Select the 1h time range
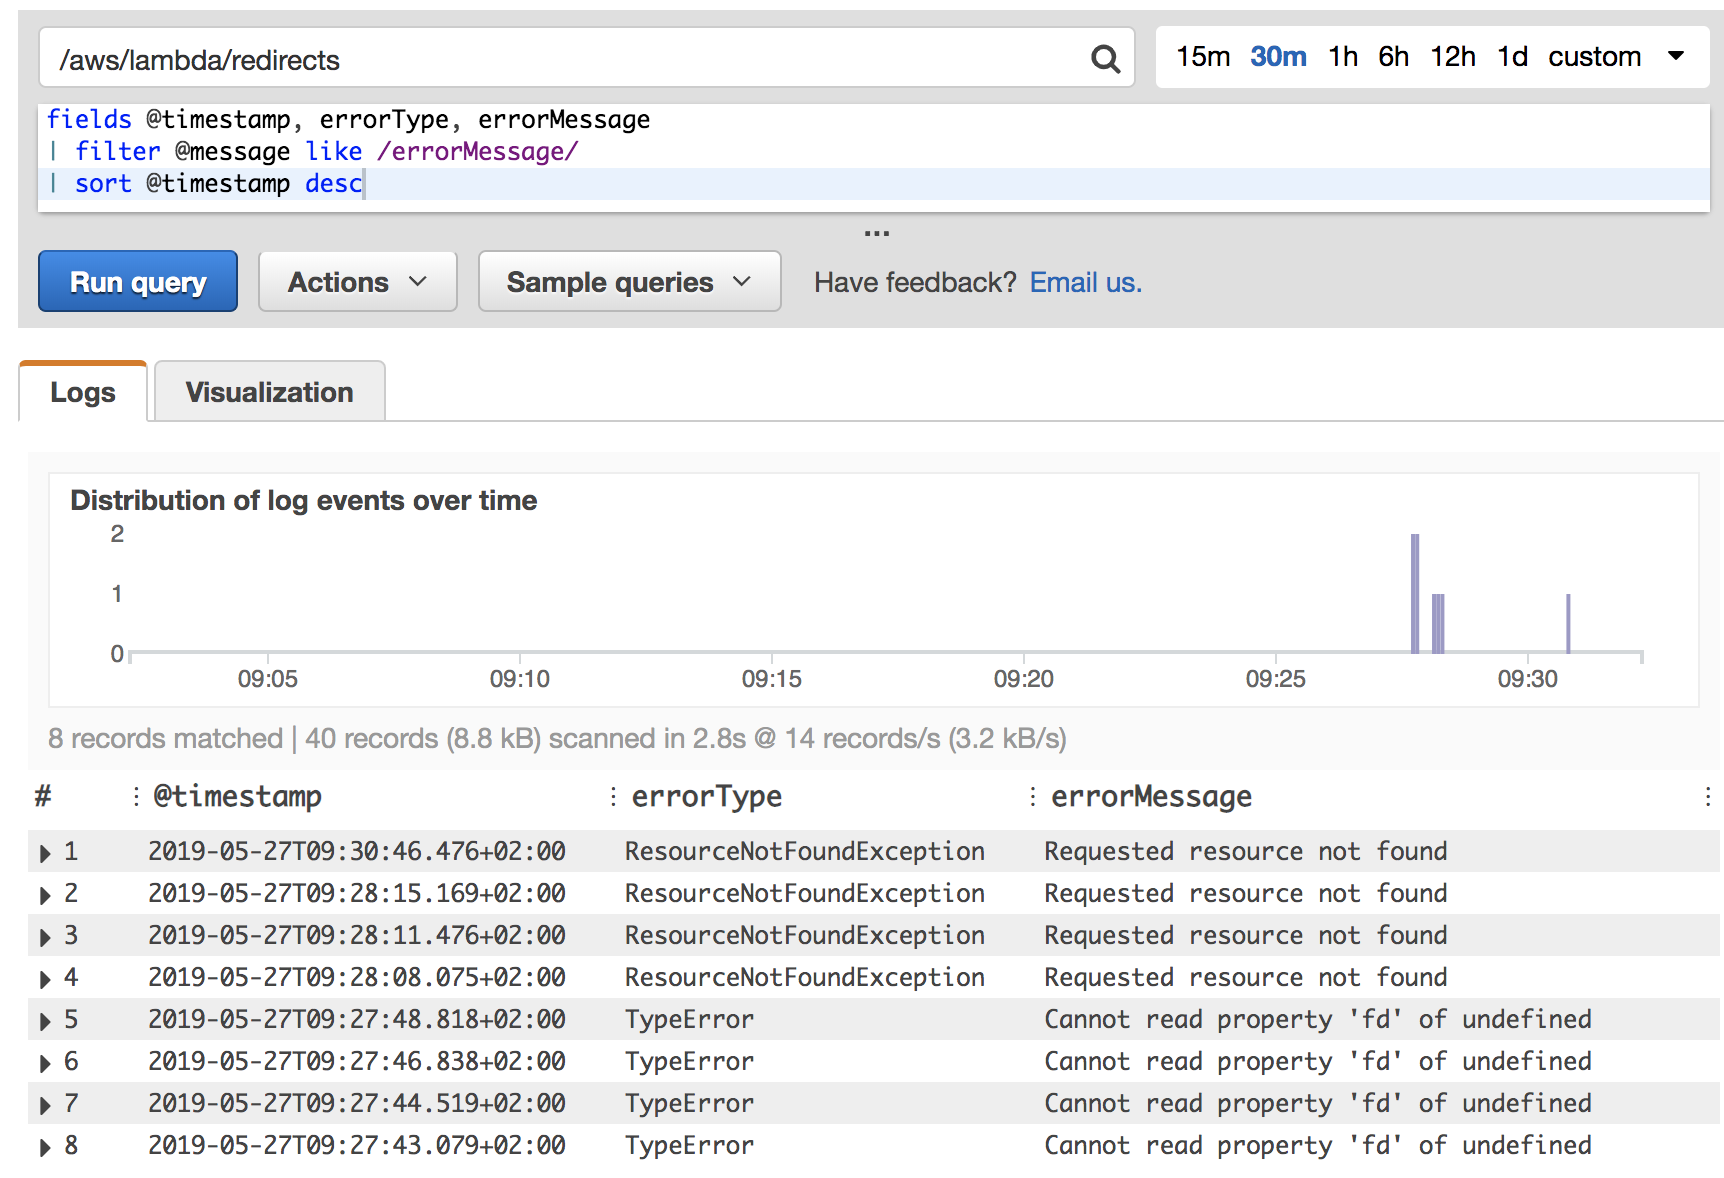Screen dimensions: 1724x1178 (x=1343, y=56)
